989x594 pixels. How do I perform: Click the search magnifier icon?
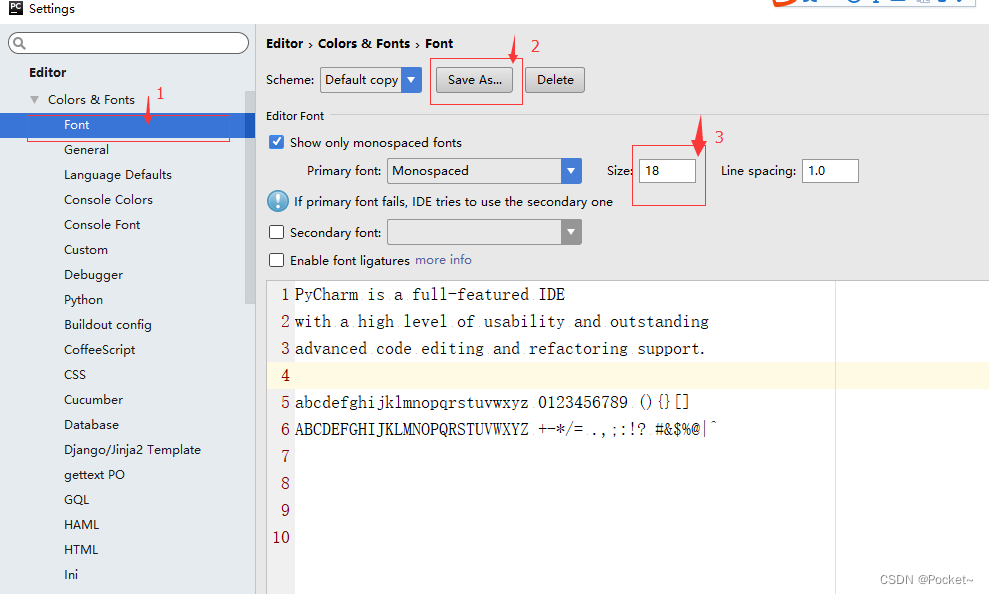[x=20, y=43]
